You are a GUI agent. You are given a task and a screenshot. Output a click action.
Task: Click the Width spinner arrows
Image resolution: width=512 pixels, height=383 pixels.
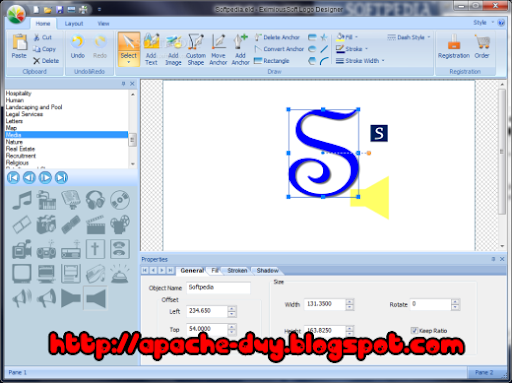349,304
